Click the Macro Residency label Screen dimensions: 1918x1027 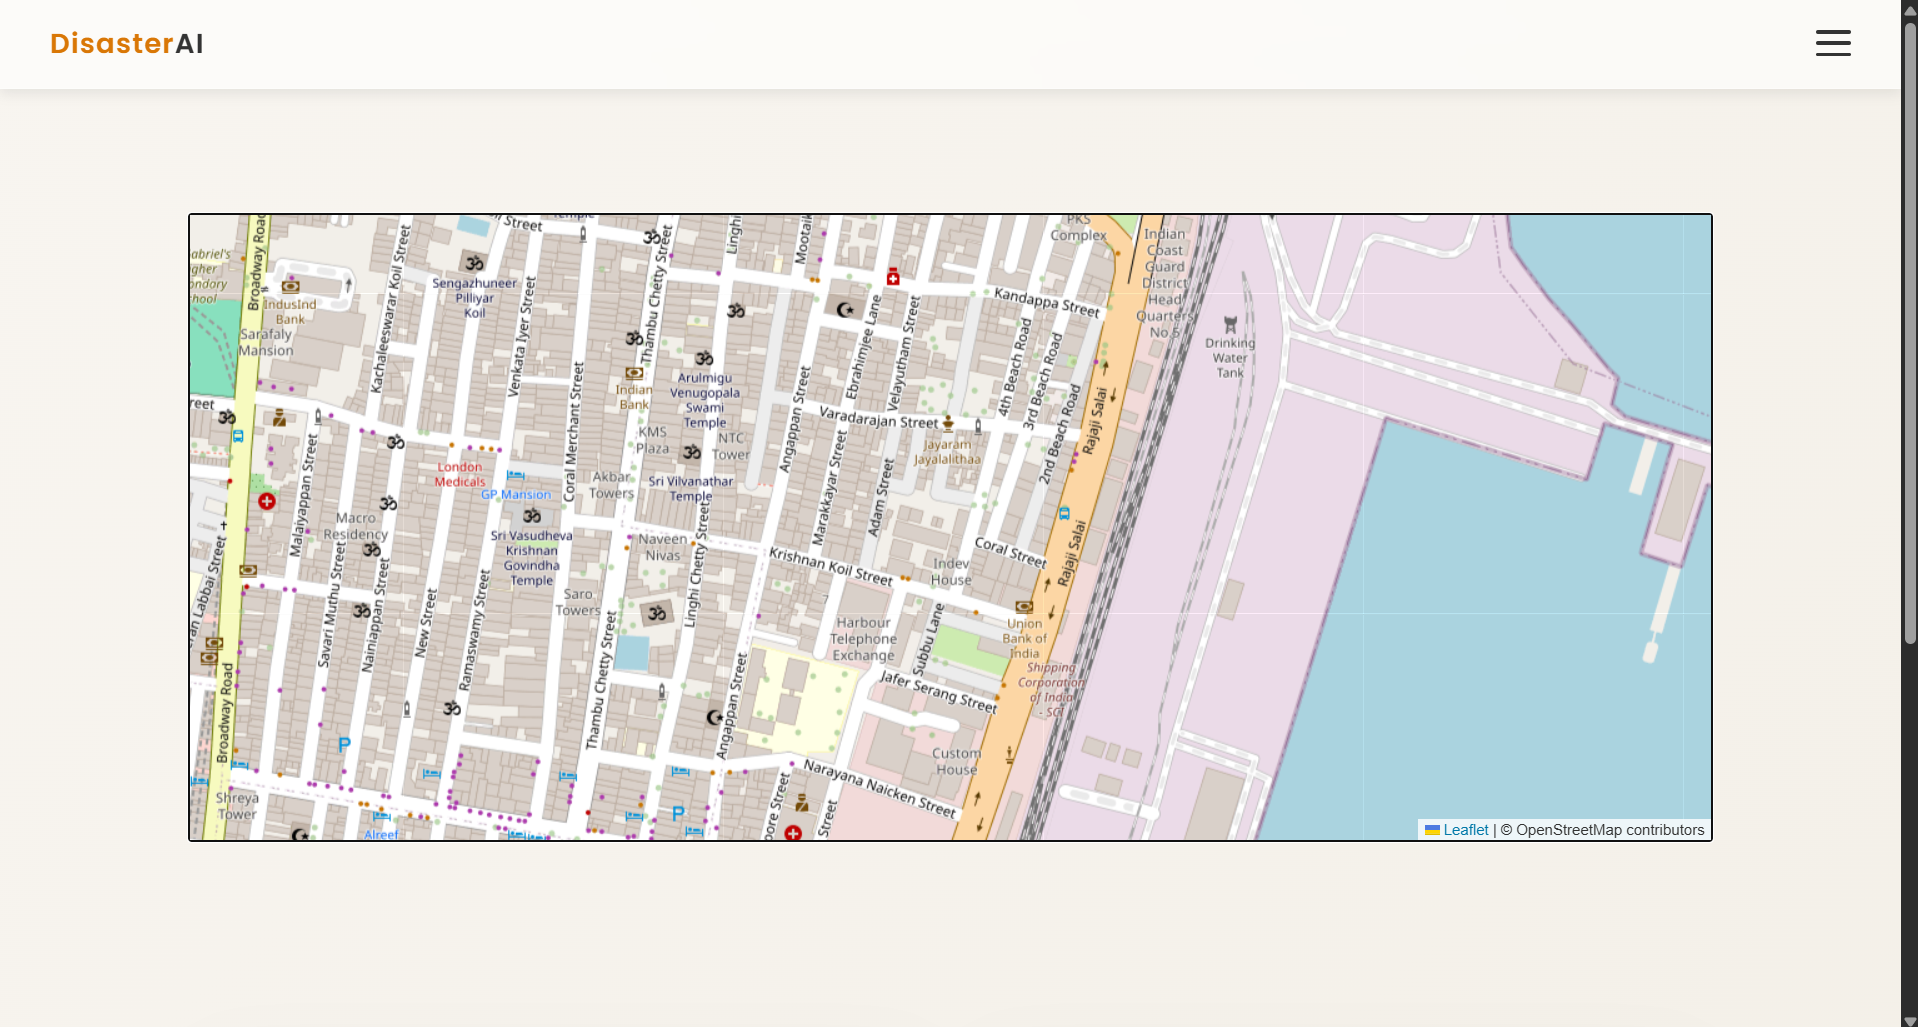point(356,526)
